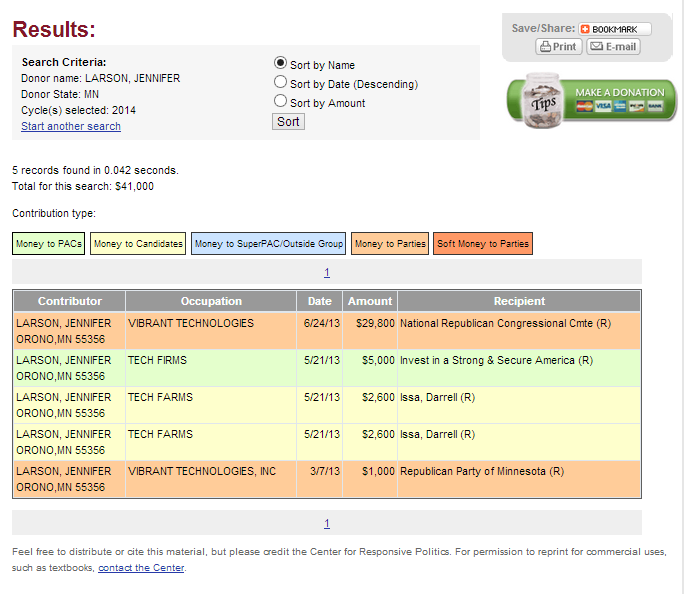Image resolution: width=684 pixels, height=594 pixels.
Task: Select Sort by Date (Descending) option
Action: (x=281, y=82)
